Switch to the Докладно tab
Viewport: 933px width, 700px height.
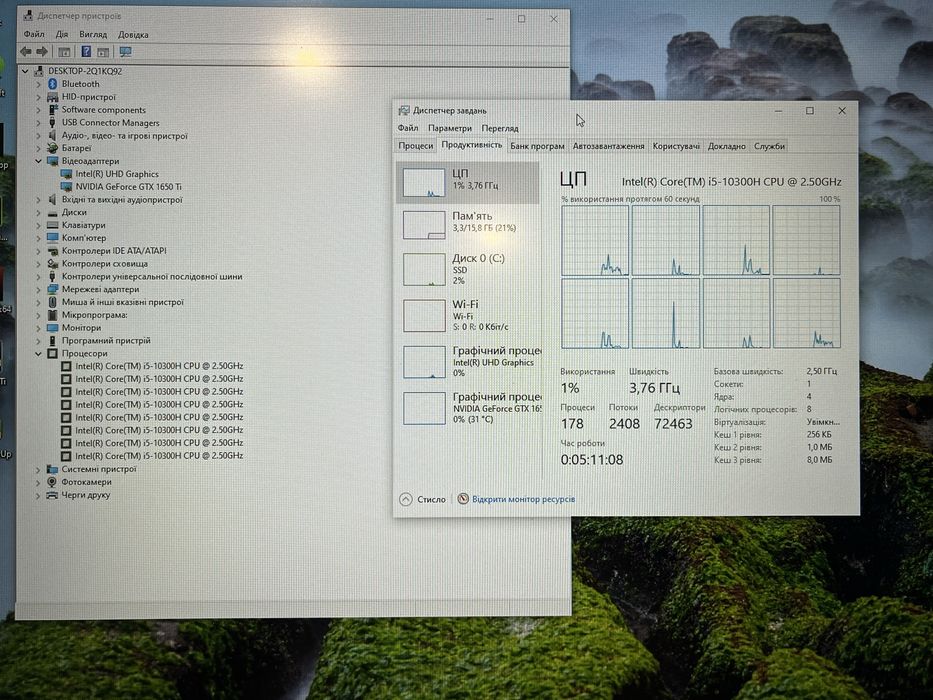tap(727, 146)
